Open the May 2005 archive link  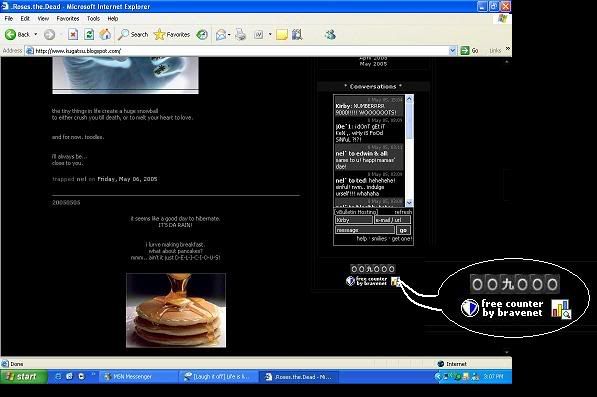point(373,64)
